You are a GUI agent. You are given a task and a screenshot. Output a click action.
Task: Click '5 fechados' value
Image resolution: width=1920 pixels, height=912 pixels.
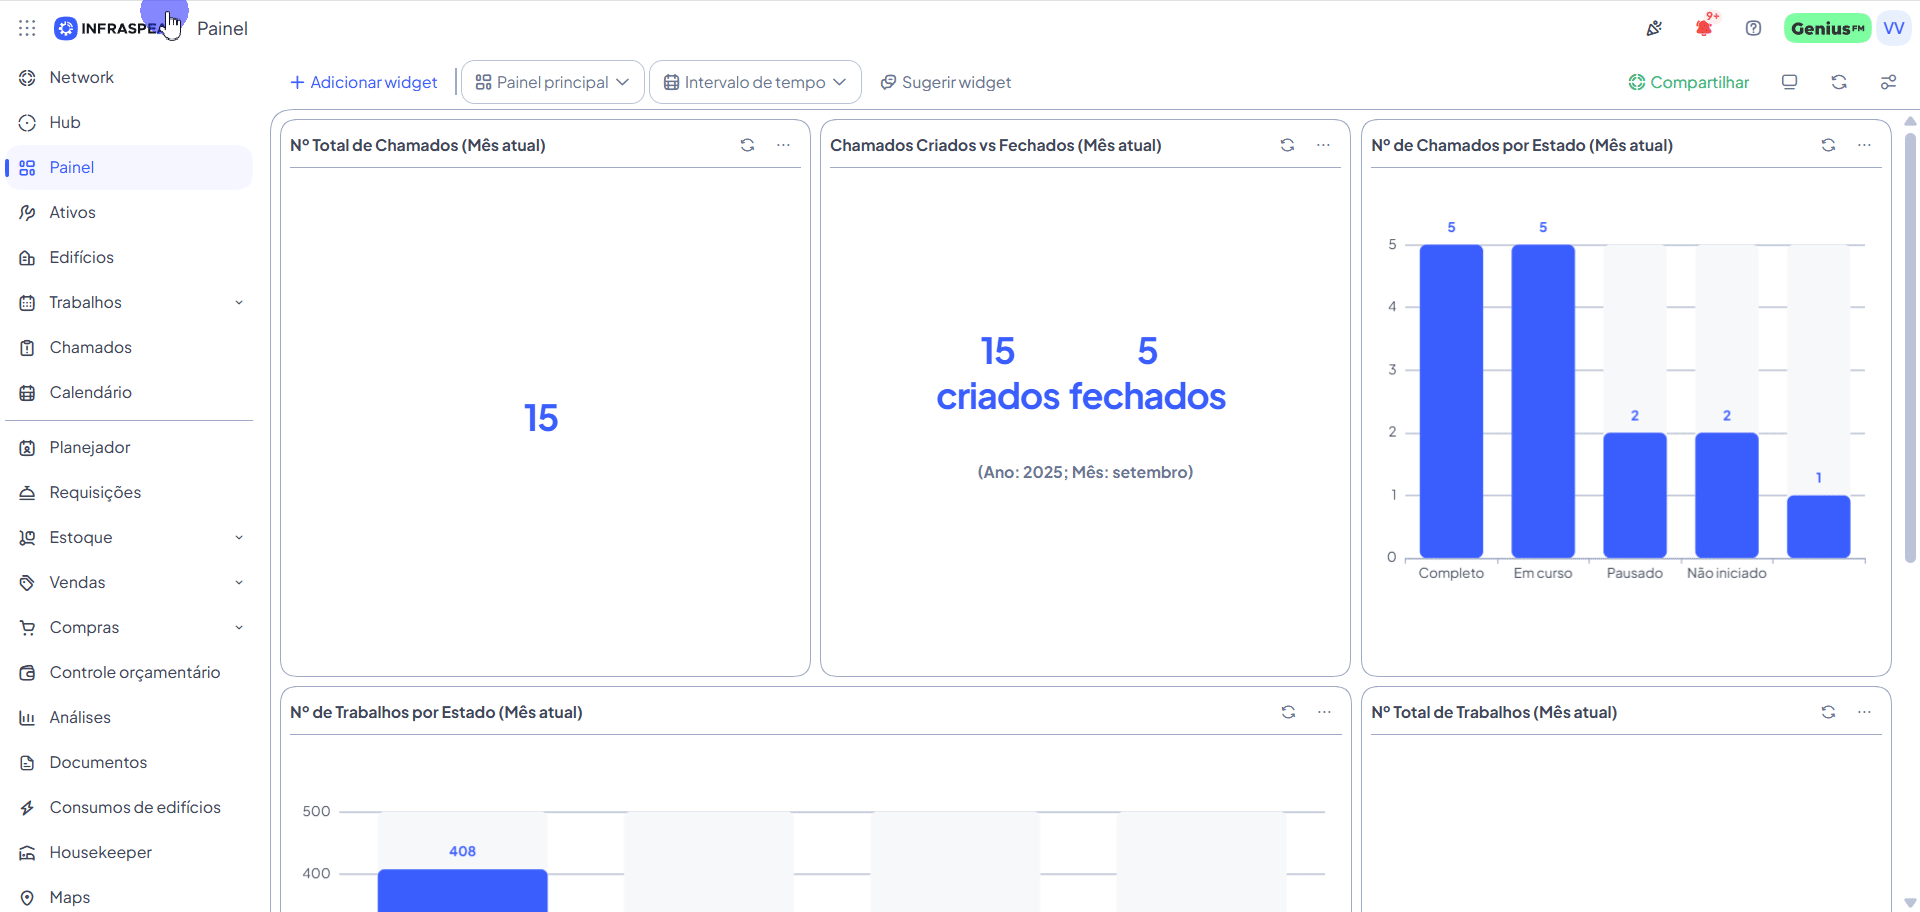pyautogui.click(x=1148, y=374)
